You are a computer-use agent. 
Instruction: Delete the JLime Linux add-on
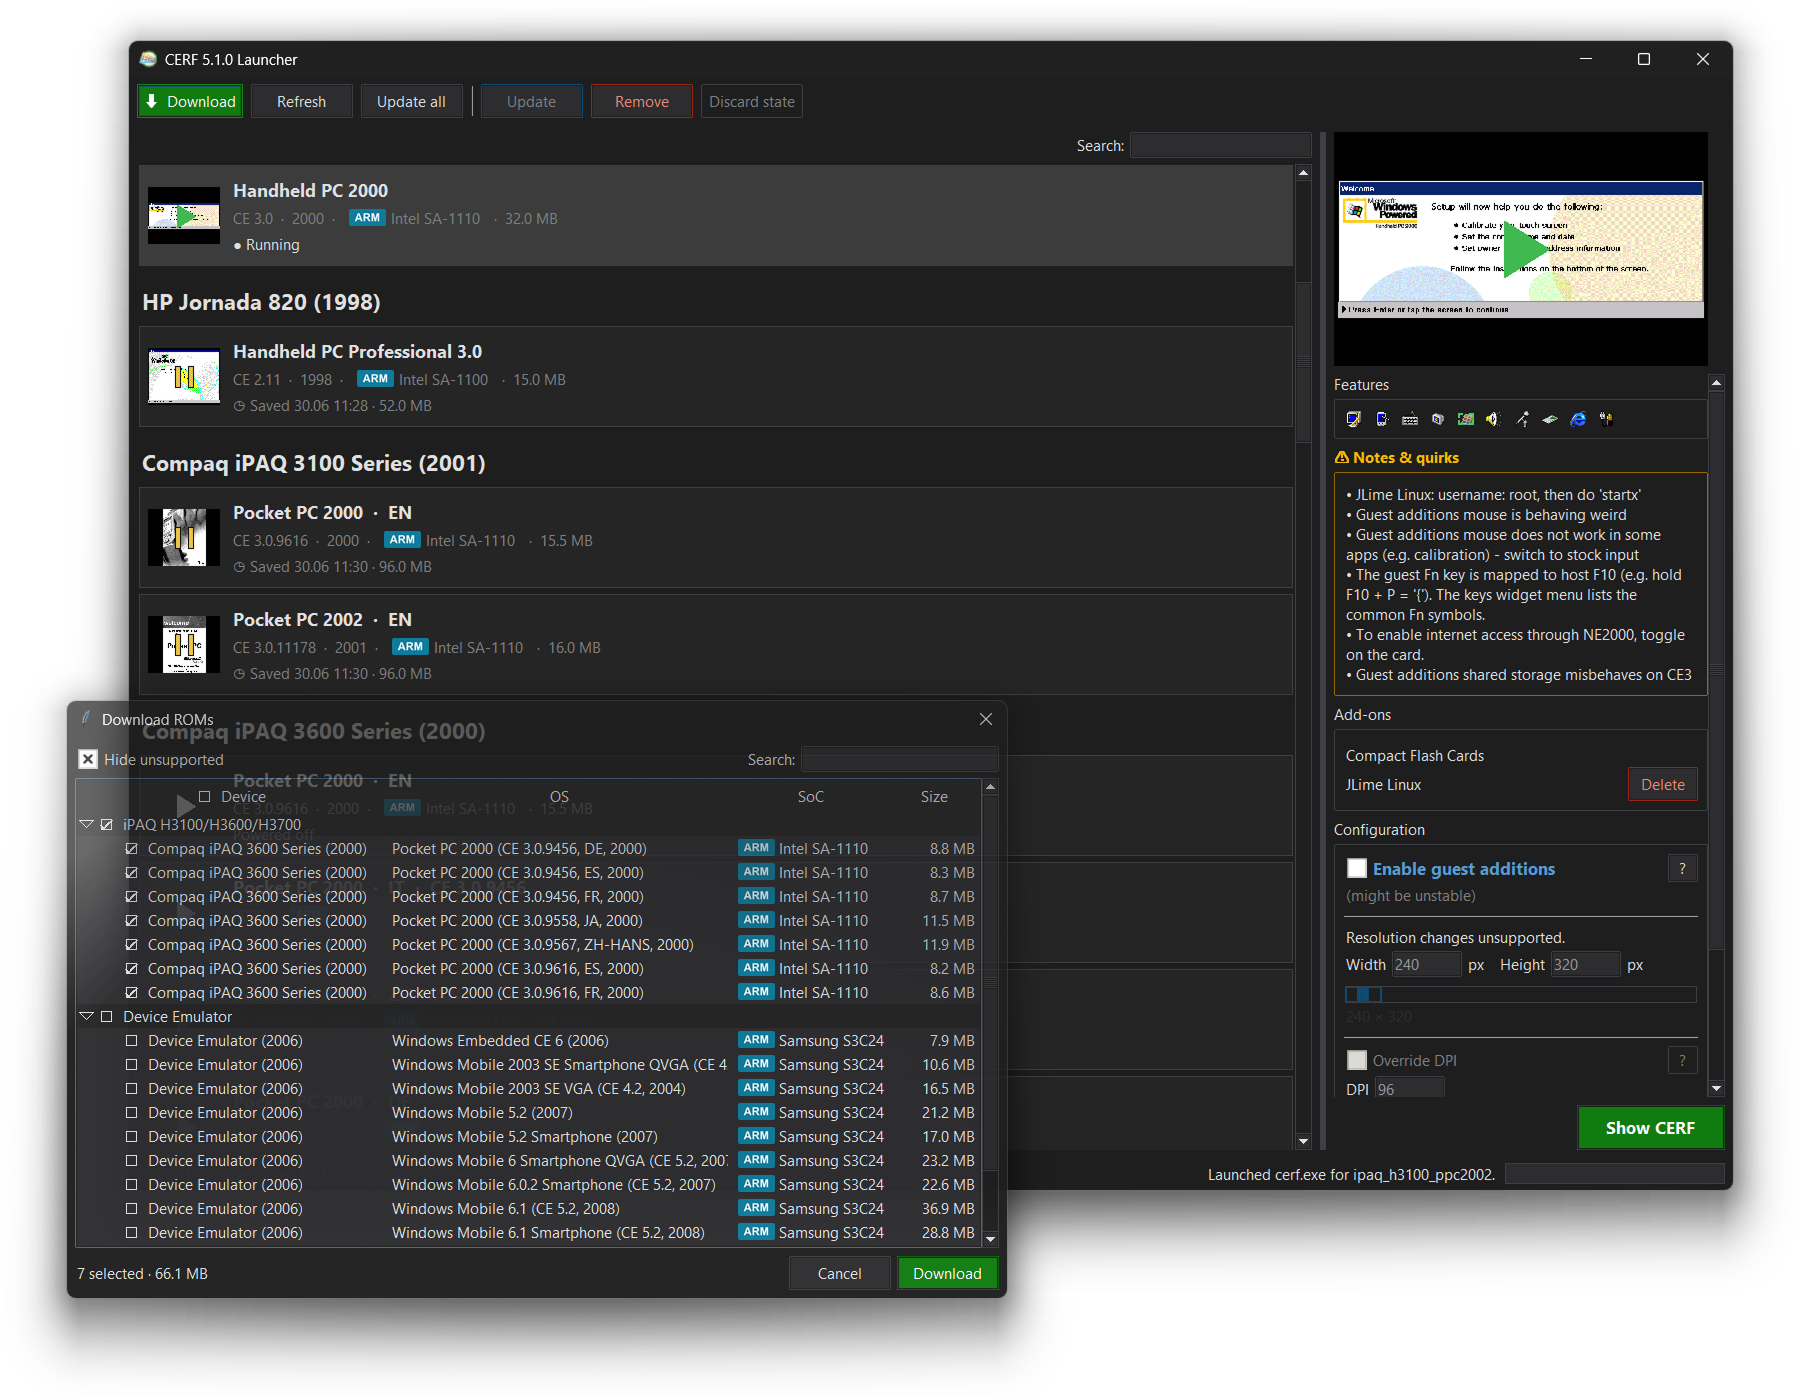[x=1662, y=785]
